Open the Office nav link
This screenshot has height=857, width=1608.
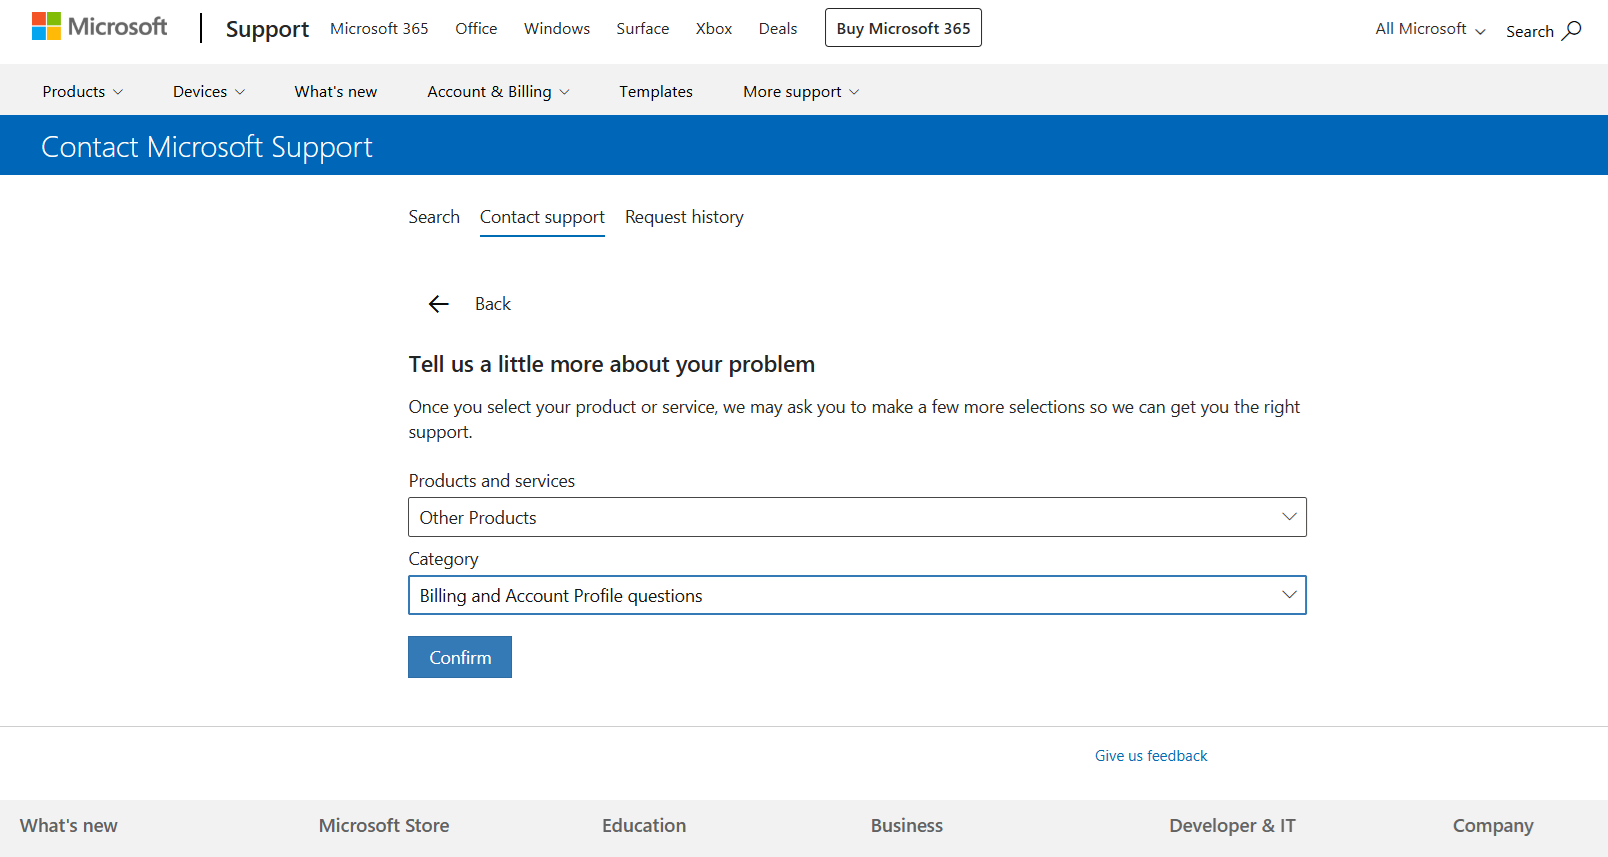tap(476, 28)
